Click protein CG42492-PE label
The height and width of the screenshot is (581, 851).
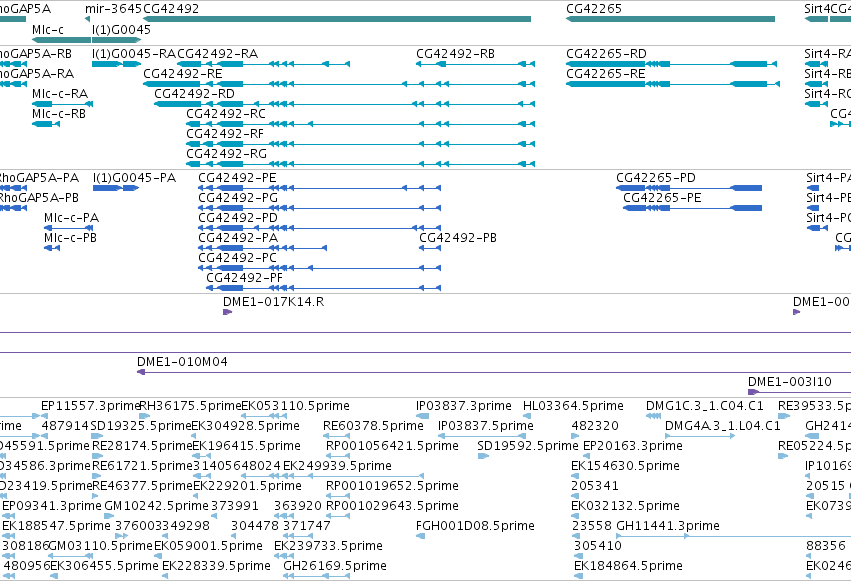(x=237, y=178)
